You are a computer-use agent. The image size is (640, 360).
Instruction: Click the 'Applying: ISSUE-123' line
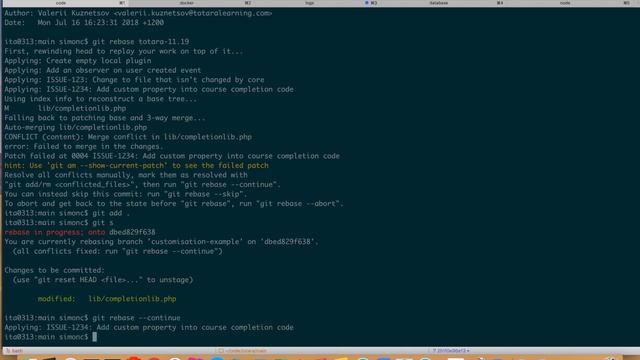pos(134,80)
